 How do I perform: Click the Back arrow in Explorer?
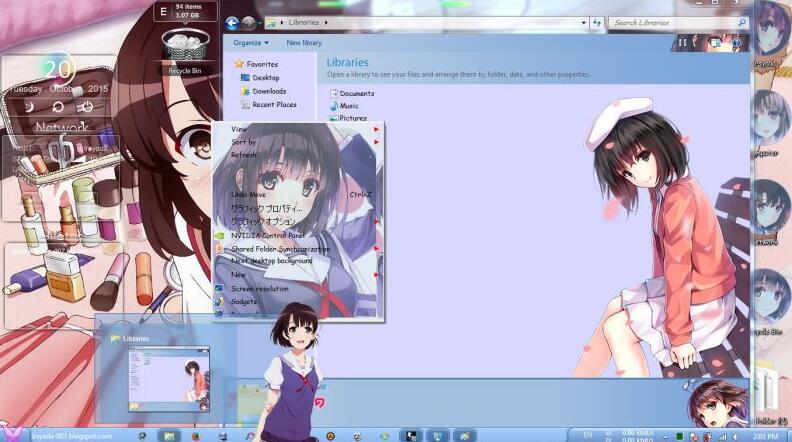[x=232, y=22]
